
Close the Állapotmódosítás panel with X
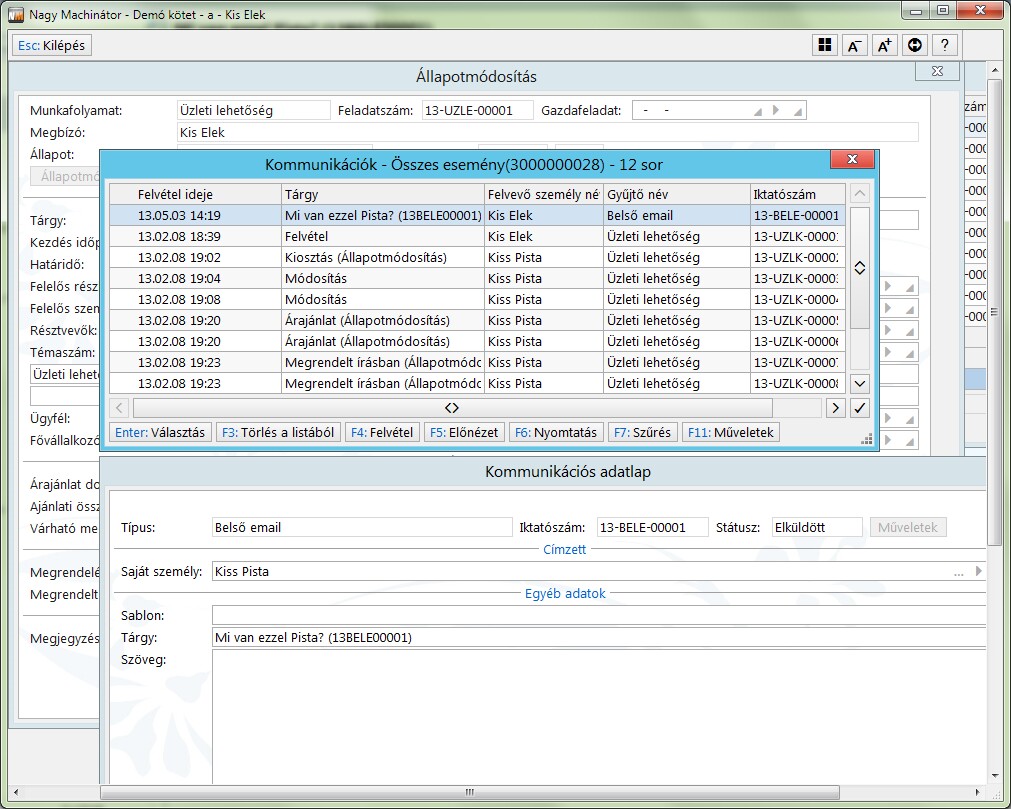pyautogui.click(x=937, y=71)
